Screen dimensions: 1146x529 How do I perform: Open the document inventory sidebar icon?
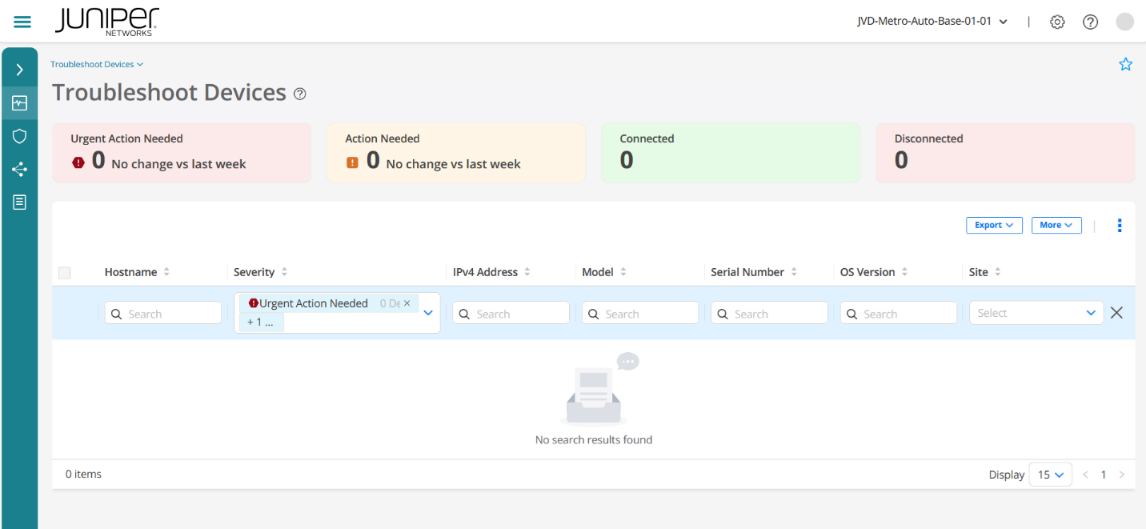19,202
